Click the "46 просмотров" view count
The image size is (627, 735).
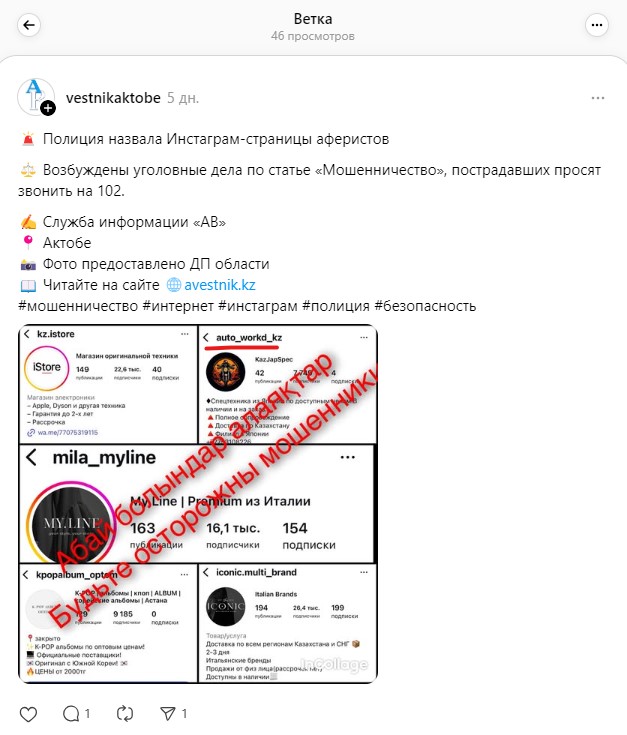tap(313, 36)
